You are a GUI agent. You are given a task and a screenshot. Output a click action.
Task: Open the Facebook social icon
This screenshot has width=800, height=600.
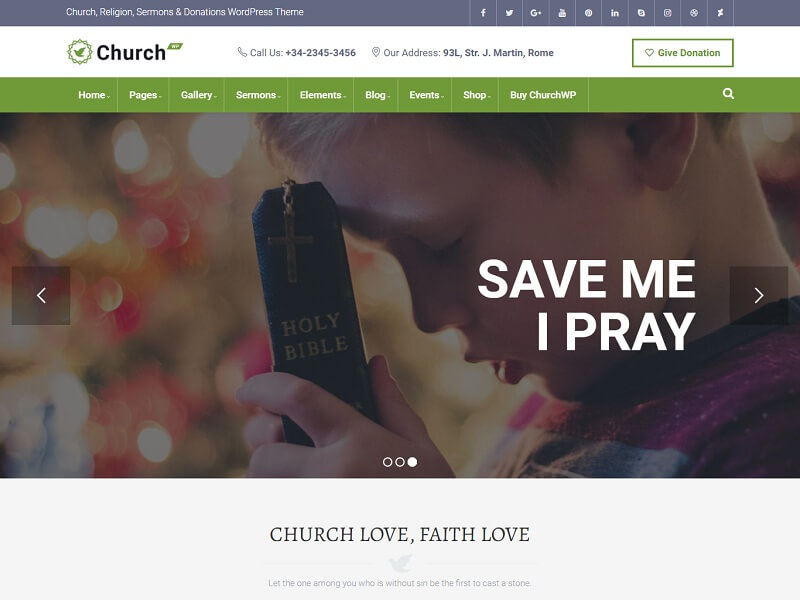click(483, 13)
